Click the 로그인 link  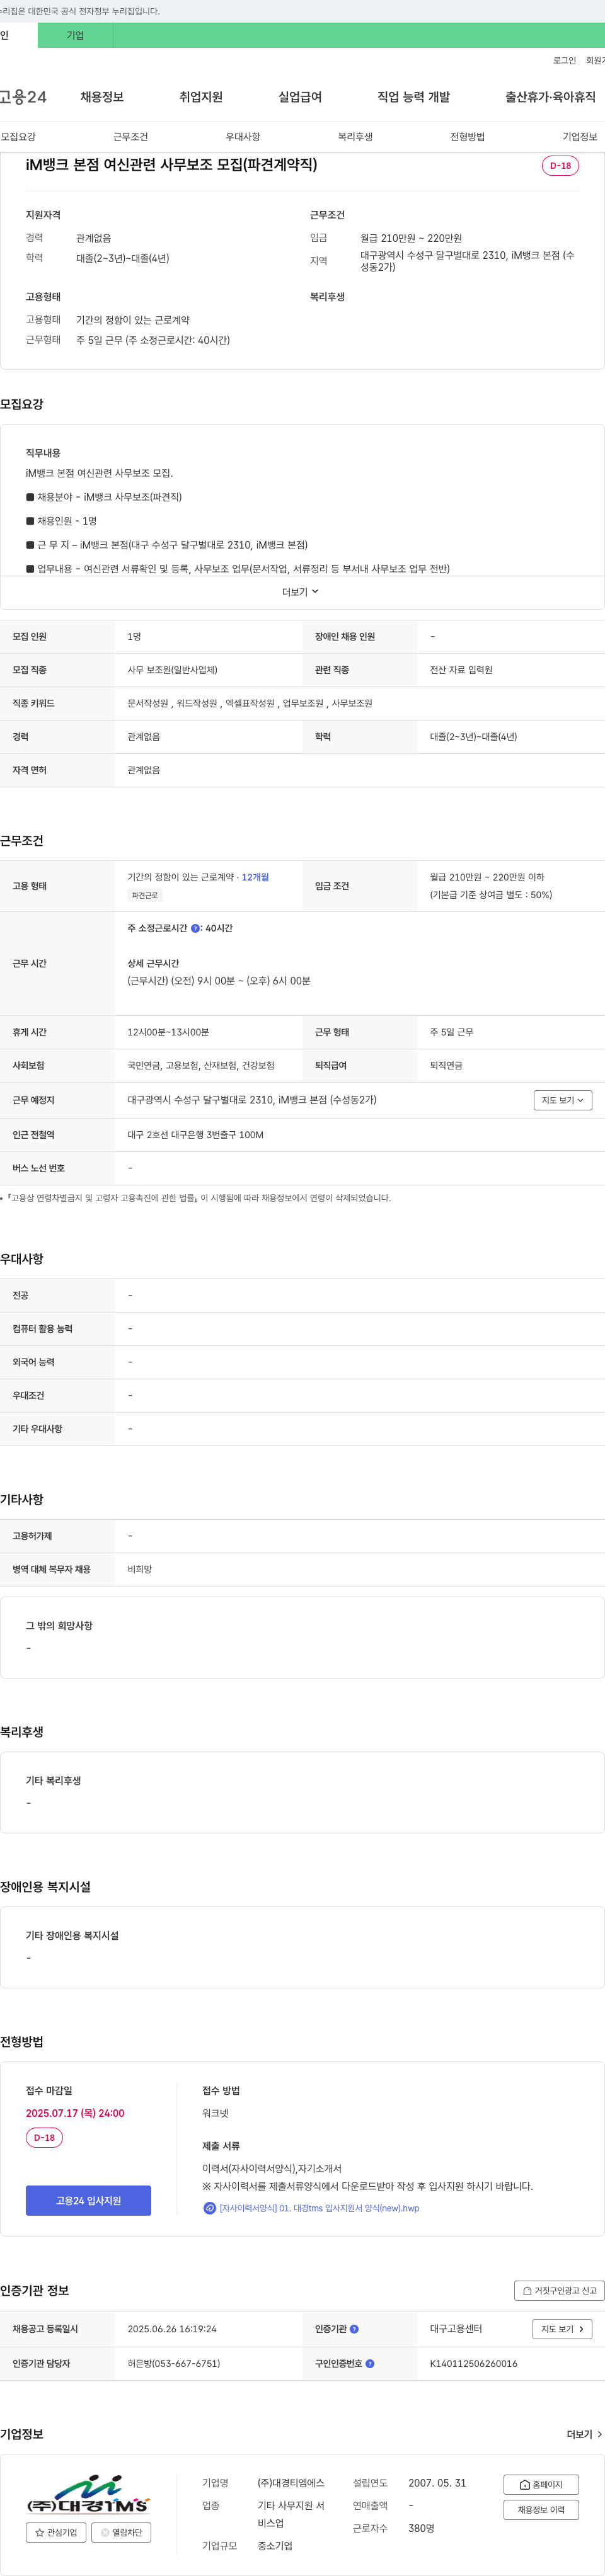tap(564, 61)
